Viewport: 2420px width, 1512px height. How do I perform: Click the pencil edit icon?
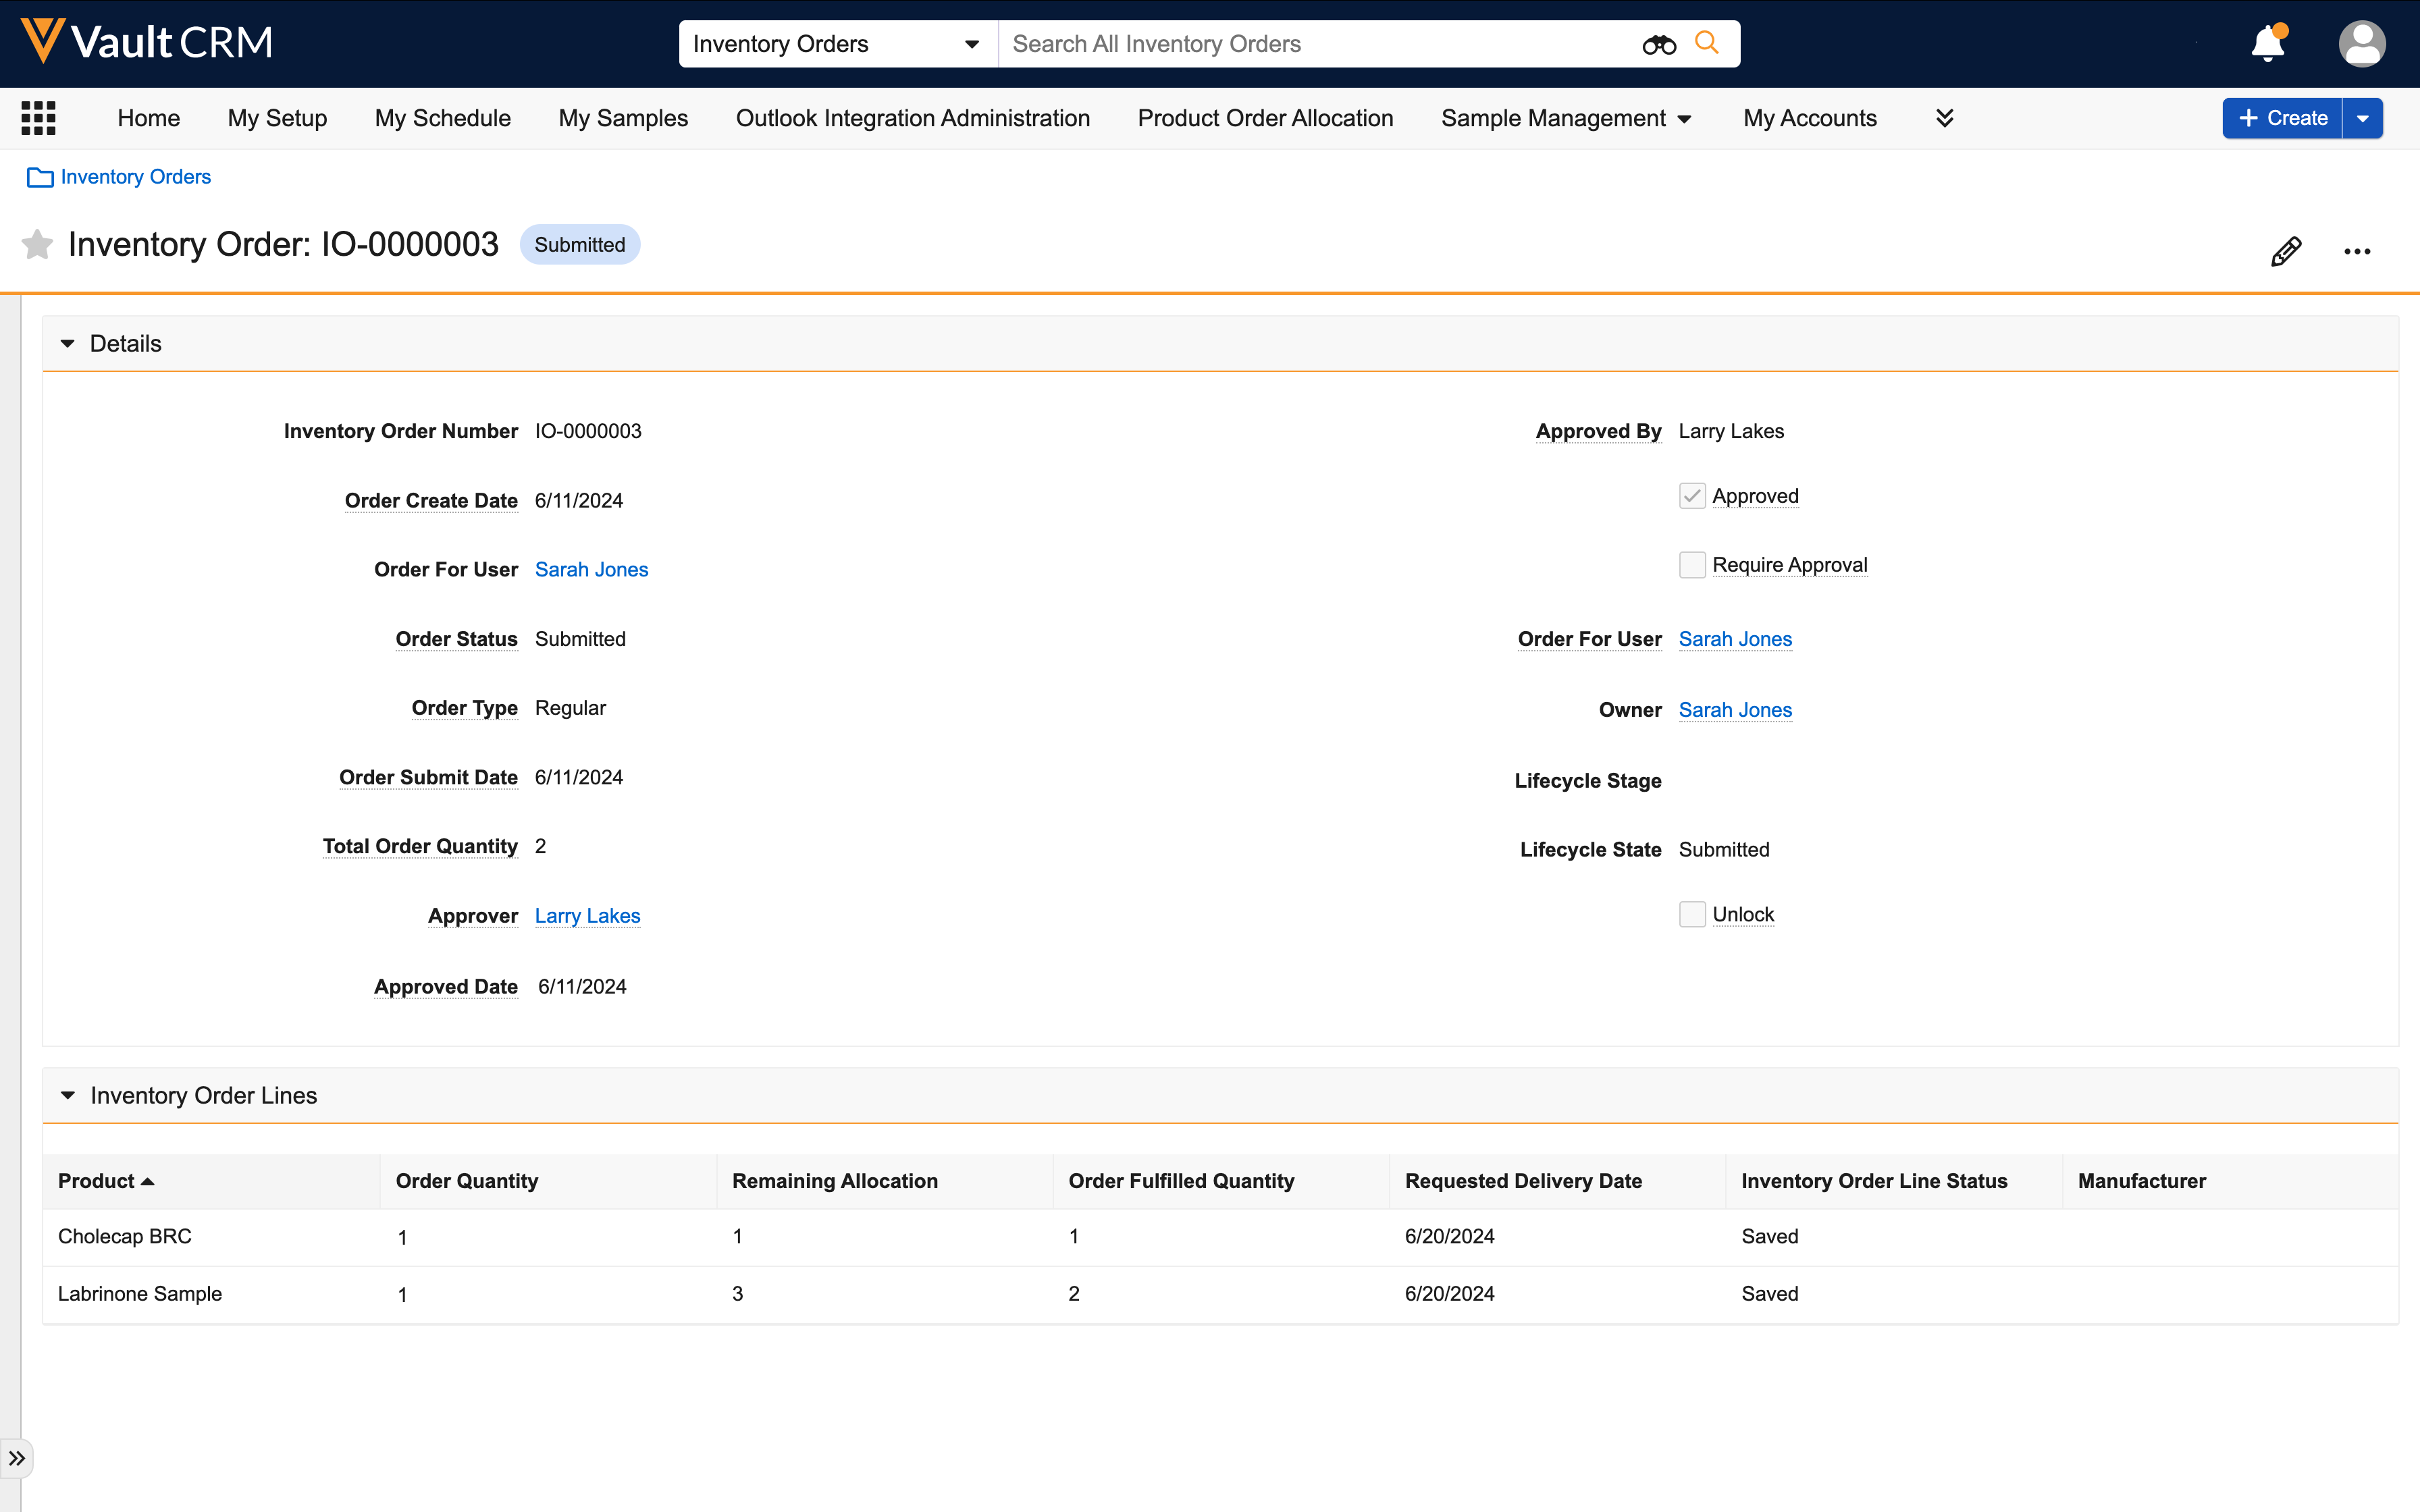click(2286, 251)
